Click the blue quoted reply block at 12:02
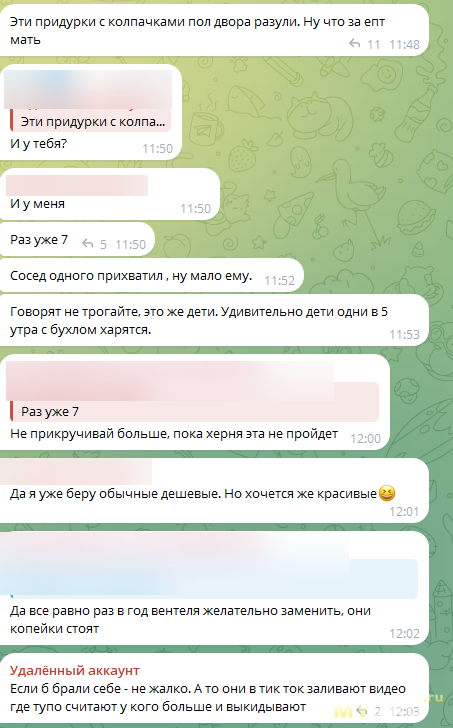The height and width of the screenshot is (728, 453). point(214,578)
